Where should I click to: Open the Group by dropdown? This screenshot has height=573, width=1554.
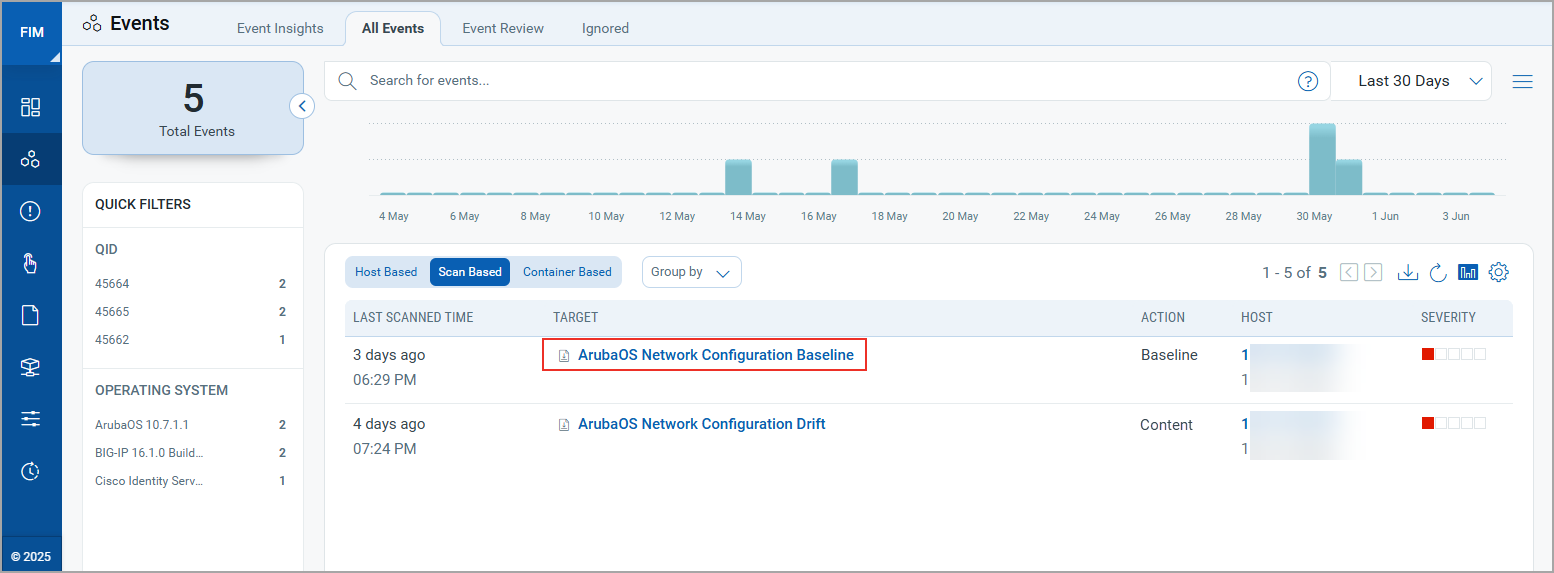(691, 272)
